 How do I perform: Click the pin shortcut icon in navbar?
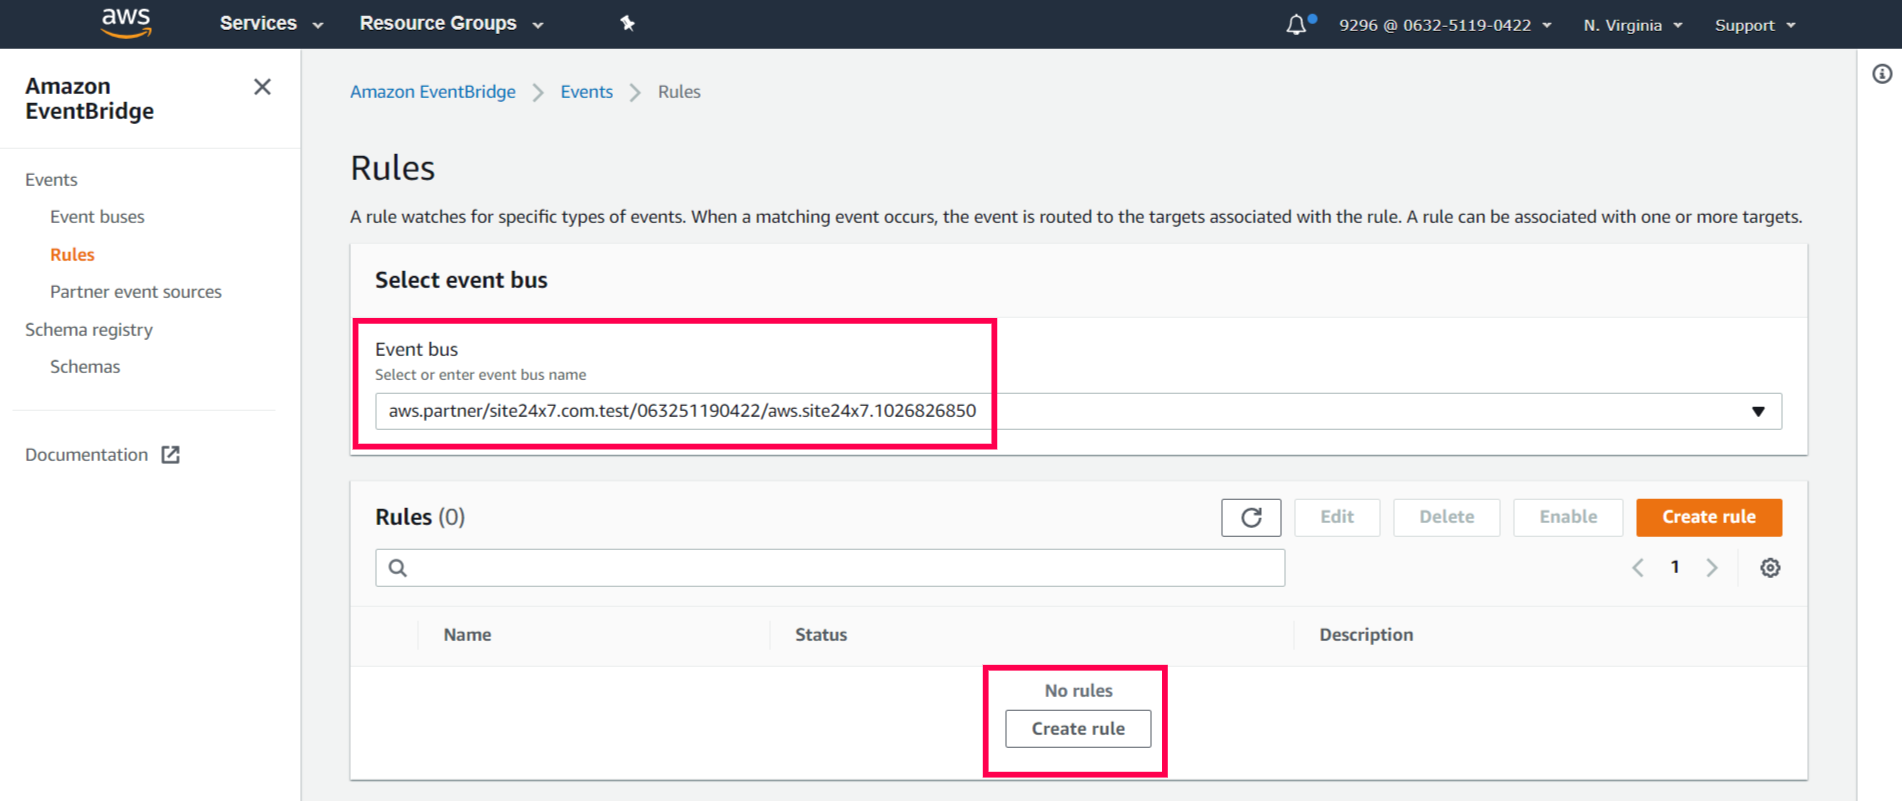627,23
